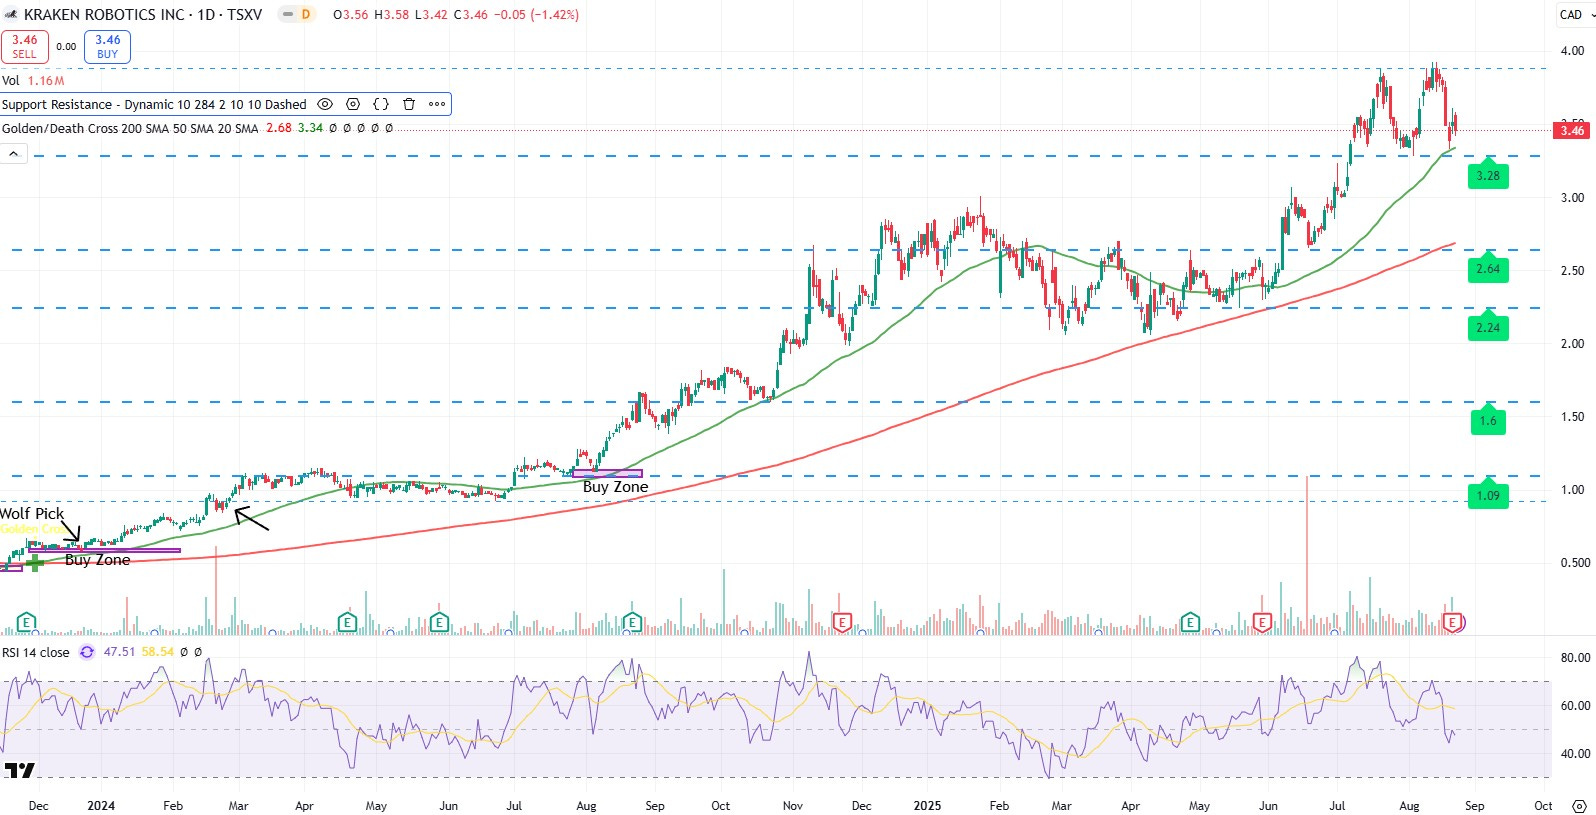This screenshot has width=1596, height=815.
Task: Click the green 2.64 level label
Action: [1488, 269]
